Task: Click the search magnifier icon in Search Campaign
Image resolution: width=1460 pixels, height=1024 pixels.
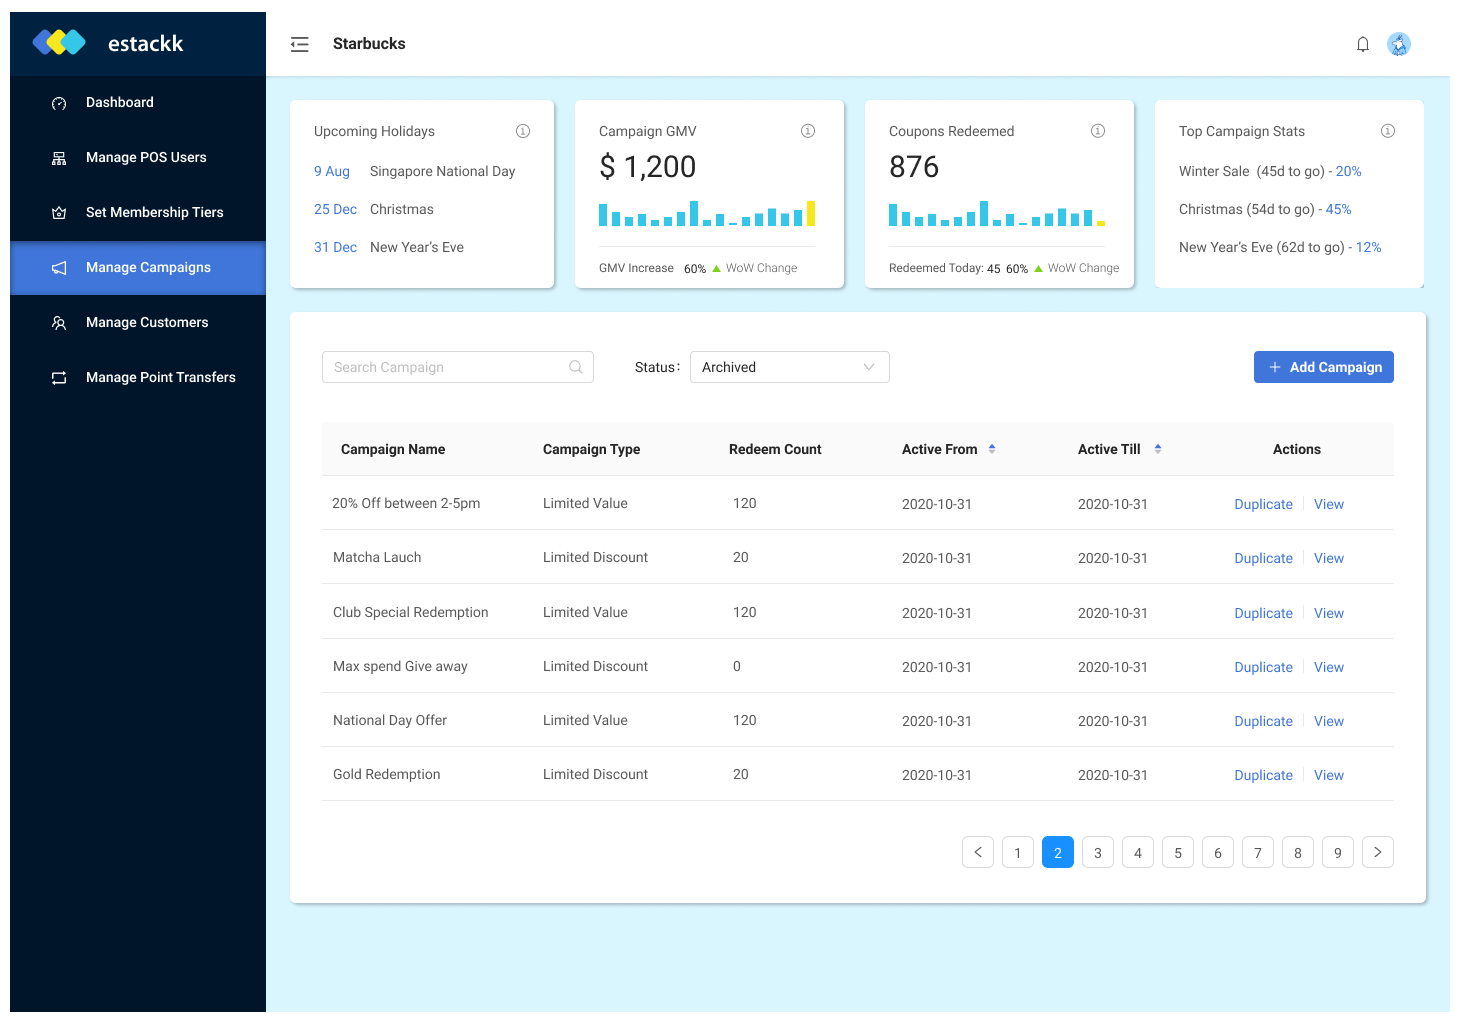Action: click(576, 367)
